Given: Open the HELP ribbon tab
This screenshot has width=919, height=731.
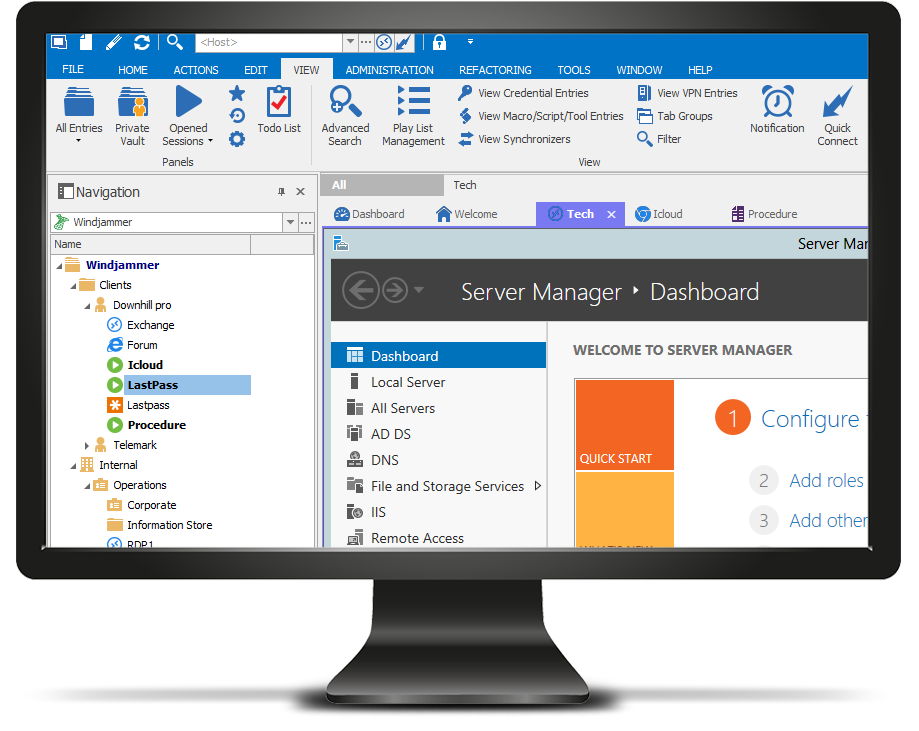Looking at the screenshot, I should pos(700,70).
